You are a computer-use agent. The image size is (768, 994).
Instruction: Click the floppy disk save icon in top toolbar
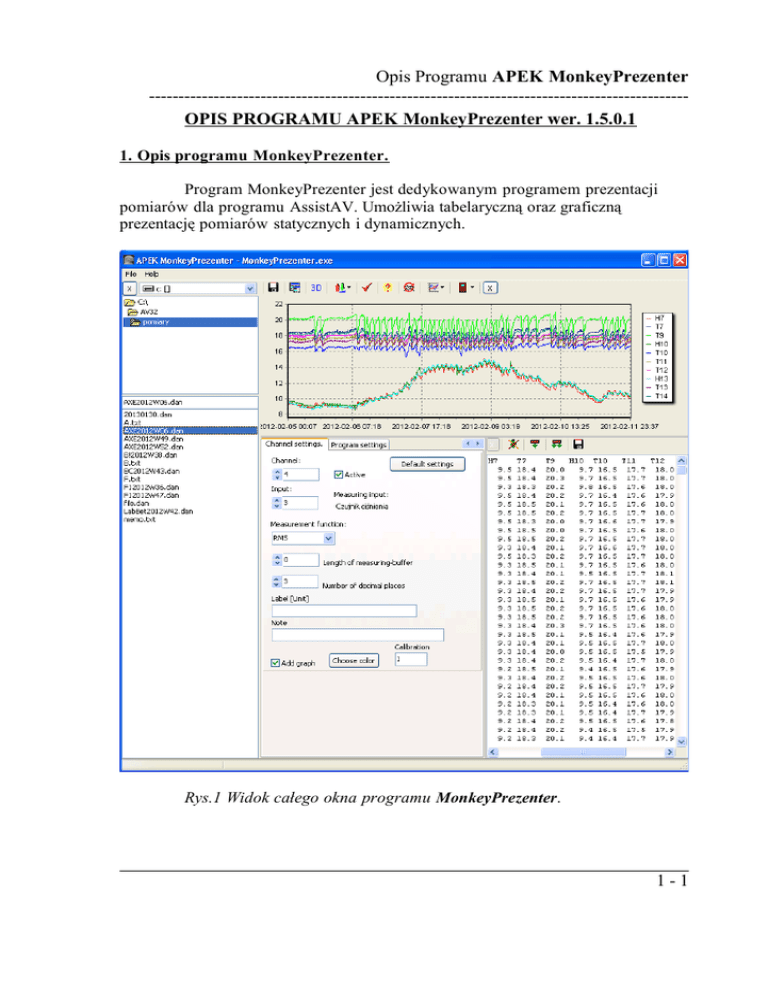(x=272, y=288)
